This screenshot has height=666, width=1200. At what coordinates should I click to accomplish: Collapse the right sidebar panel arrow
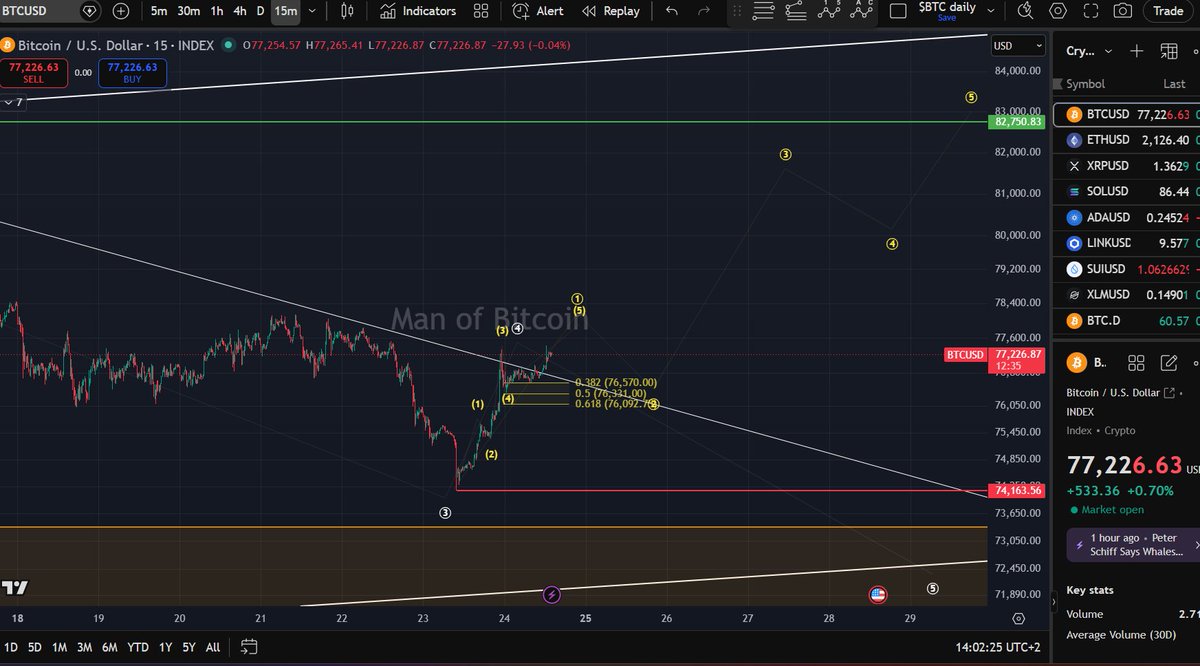coord(1056,601)
